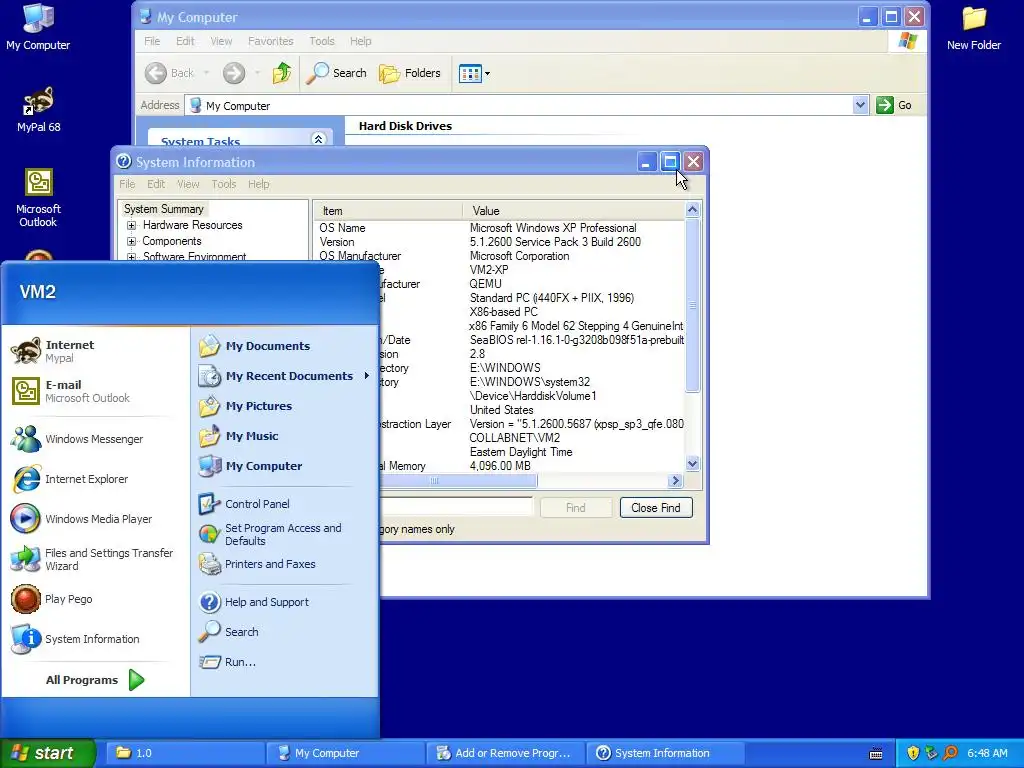The height and width of the screenshot is (768, 1024).
Task: Go up one folder level icon
Action: click(281, 73)
